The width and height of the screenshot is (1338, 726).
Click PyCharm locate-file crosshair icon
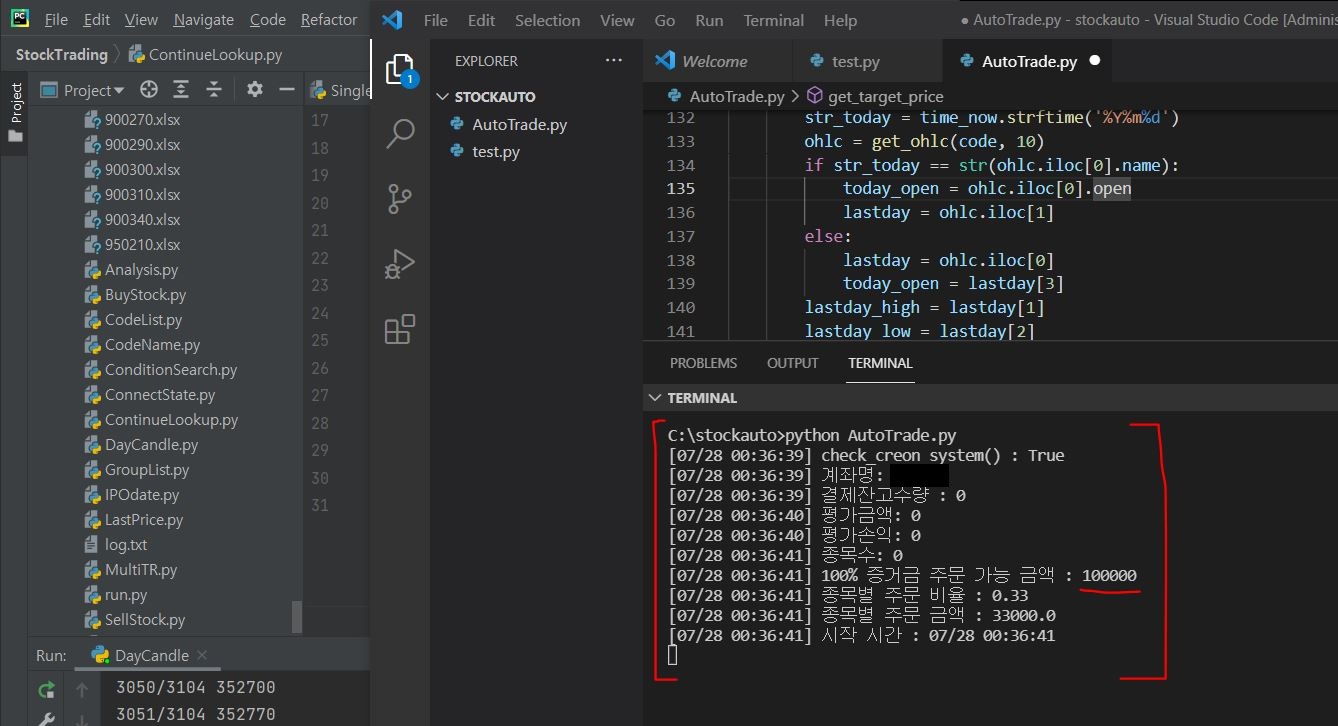[149, 90]
